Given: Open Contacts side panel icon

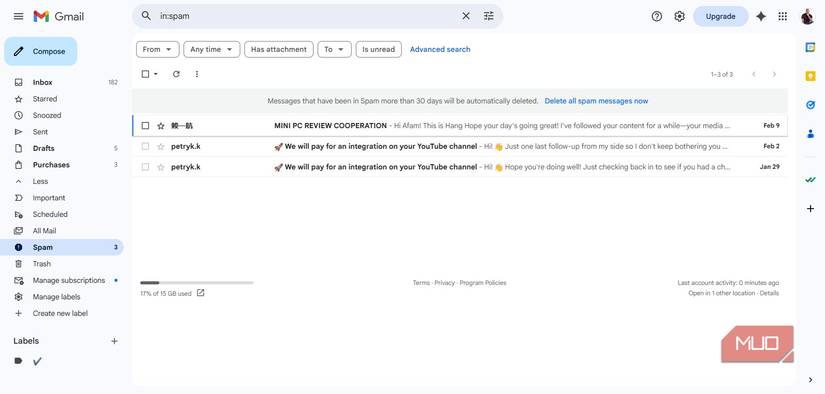Looking at the screenshot, I should [810, 134].
